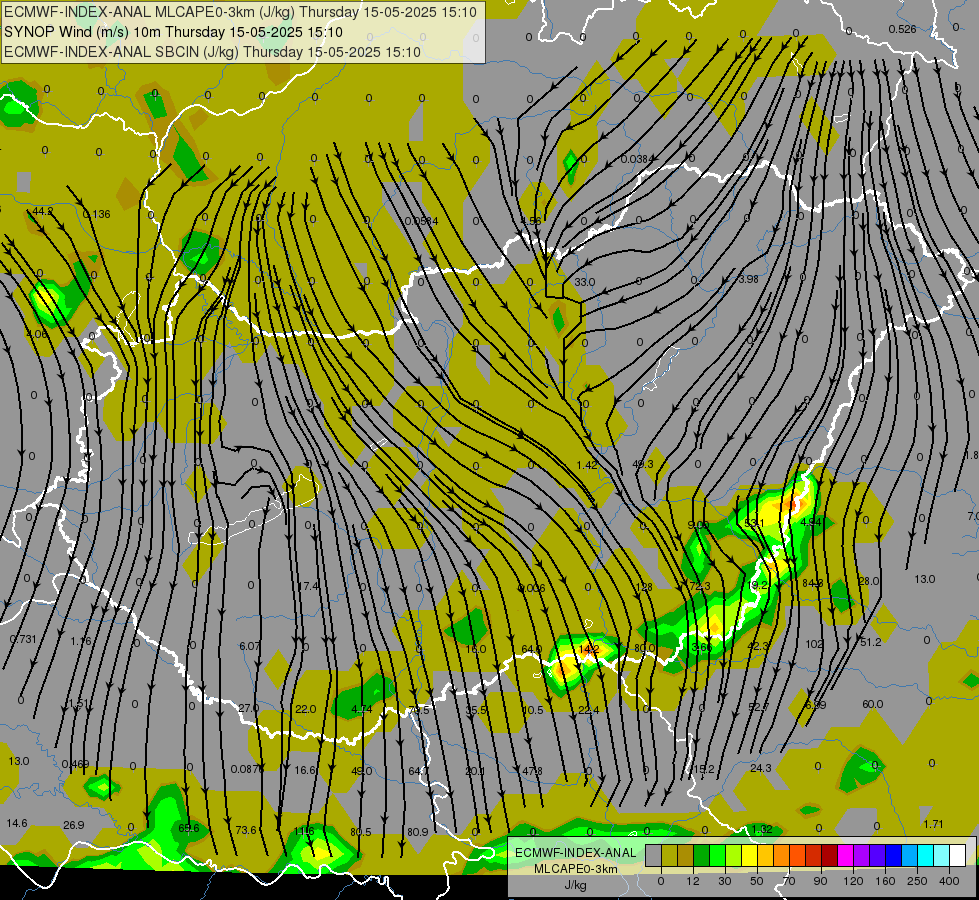The width and height of the screenshot is (979, 900).
Task: Click the legend tick label "90"
Action: tap(820, 881)
